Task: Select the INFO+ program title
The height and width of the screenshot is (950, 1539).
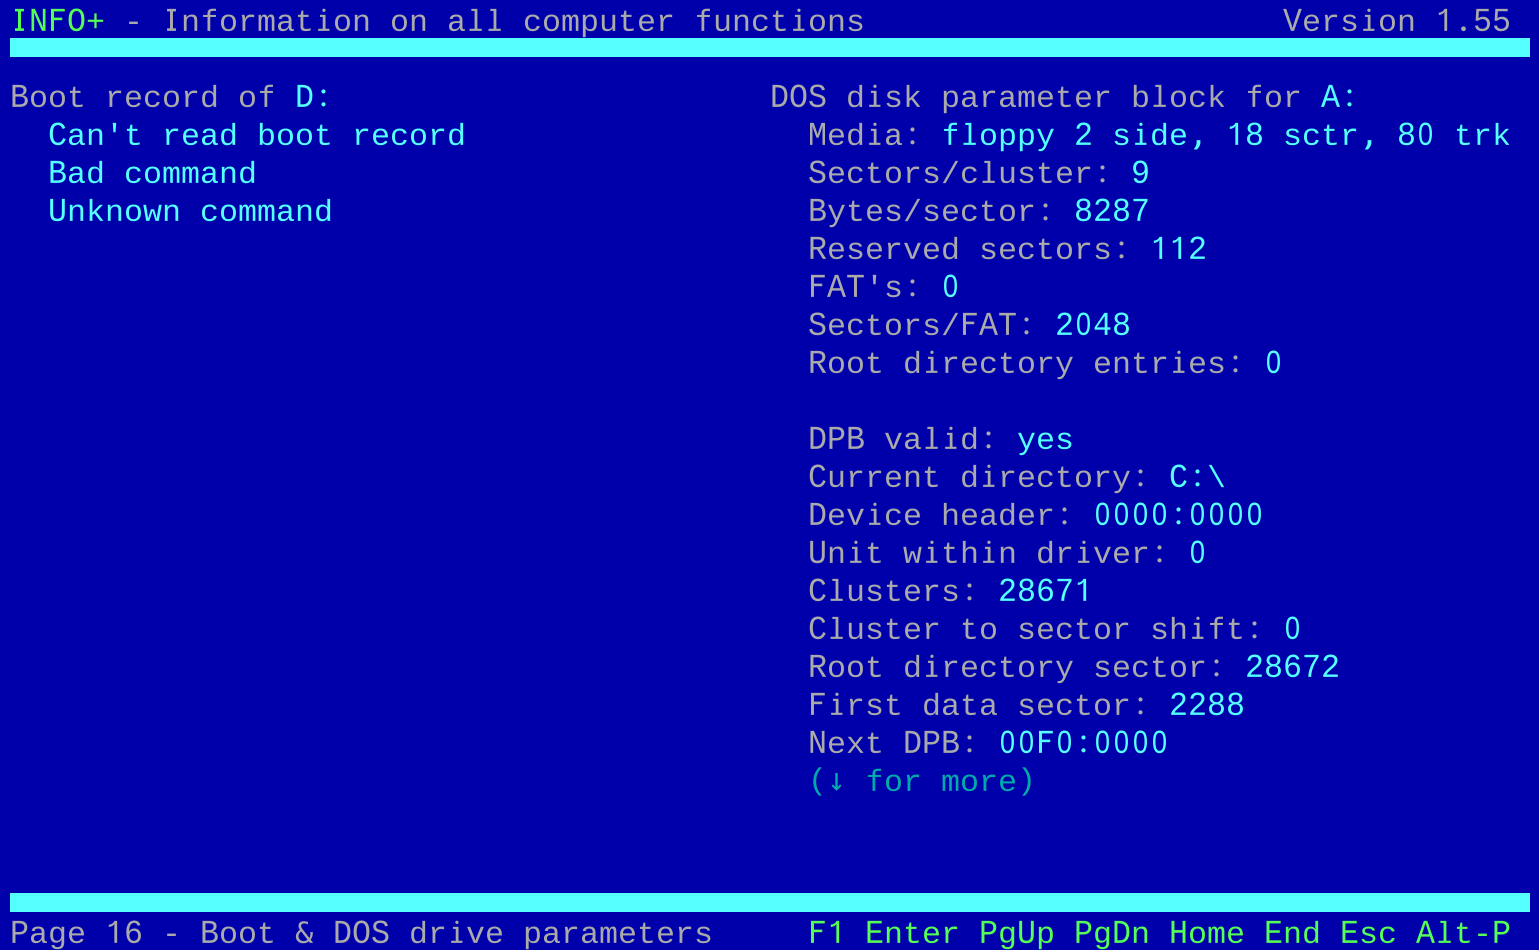Action: [58, 21]
